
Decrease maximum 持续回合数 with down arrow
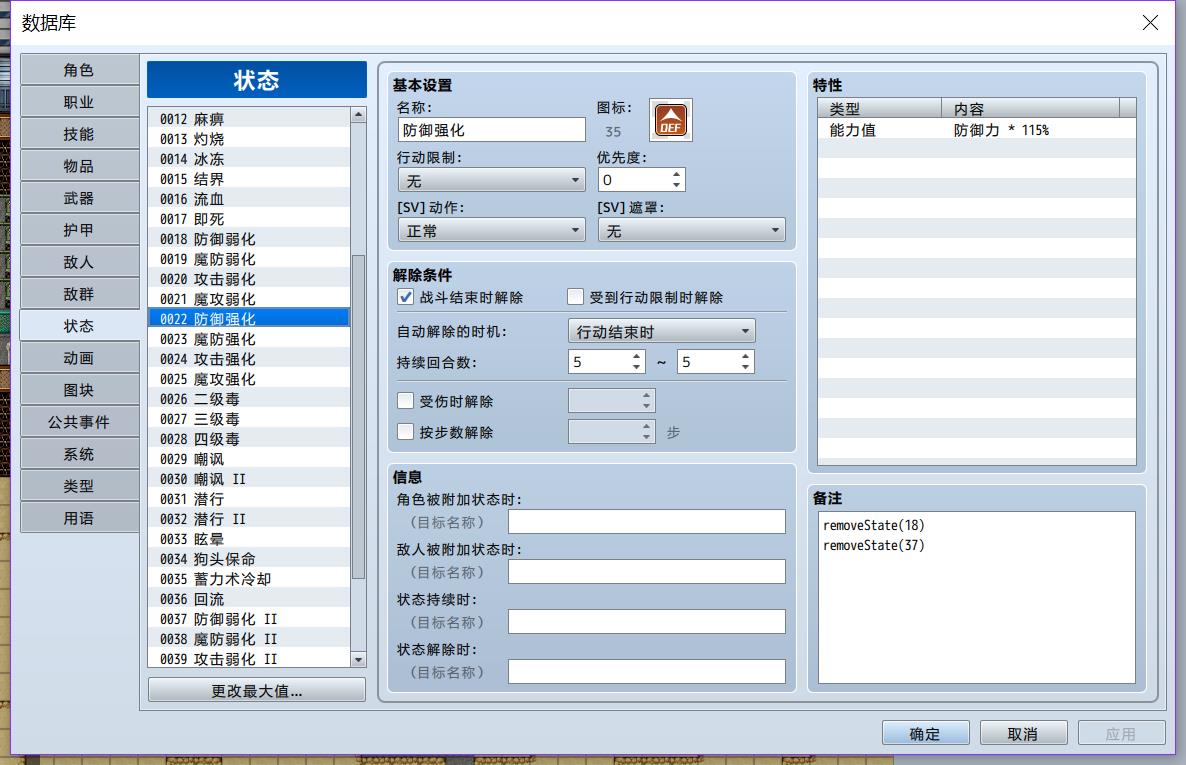(x=746, y=367)
